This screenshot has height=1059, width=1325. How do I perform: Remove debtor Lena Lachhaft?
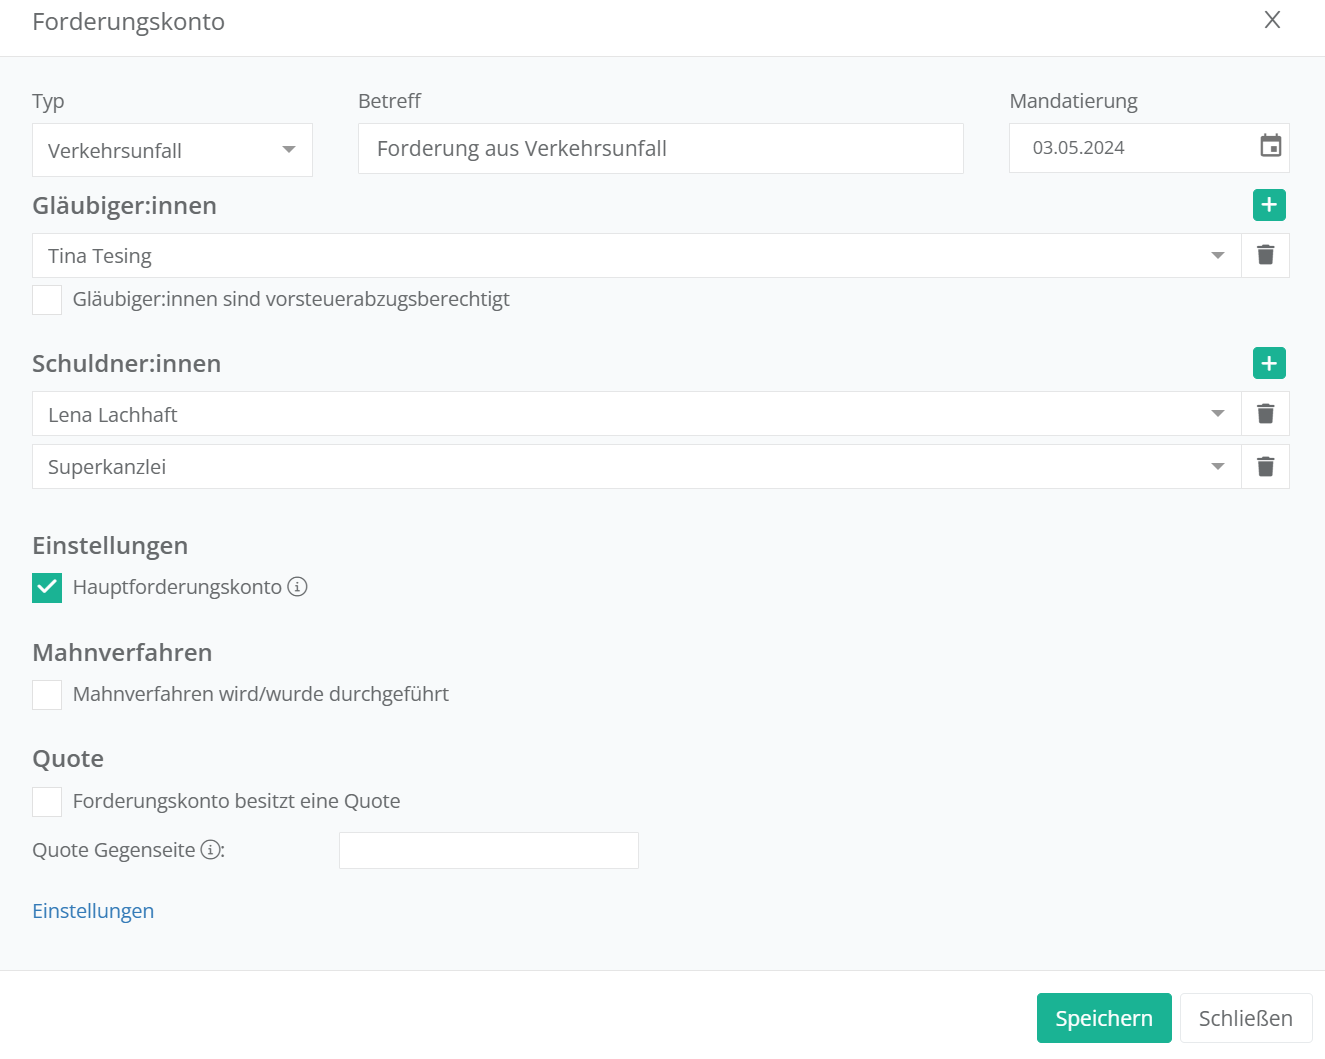coord(1265,414)
